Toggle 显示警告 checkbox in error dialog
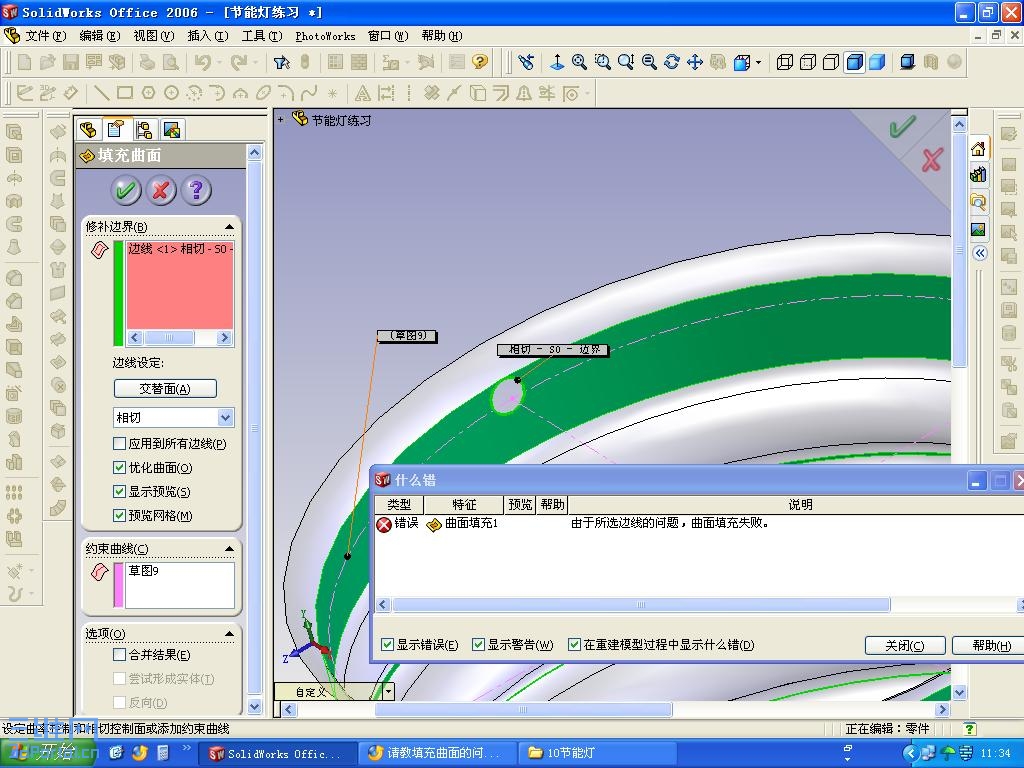This screenshot has height=768, width=1024. click(x=478, y=645)
